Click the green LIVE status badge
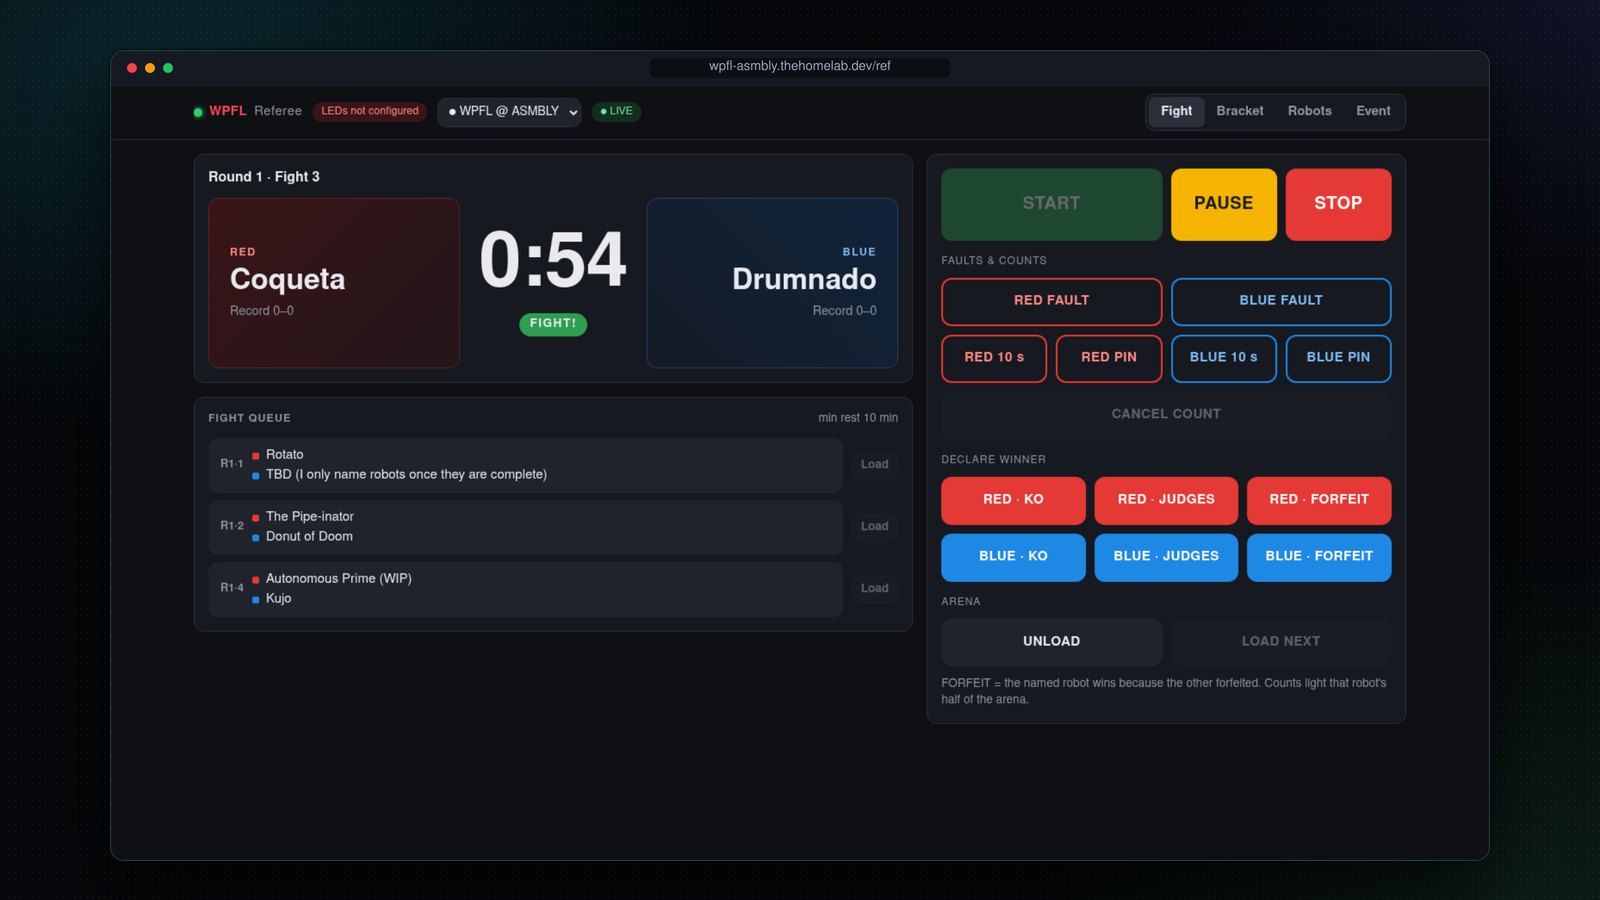The height and width of the screenshot is (900, 1600). (616, 111)
